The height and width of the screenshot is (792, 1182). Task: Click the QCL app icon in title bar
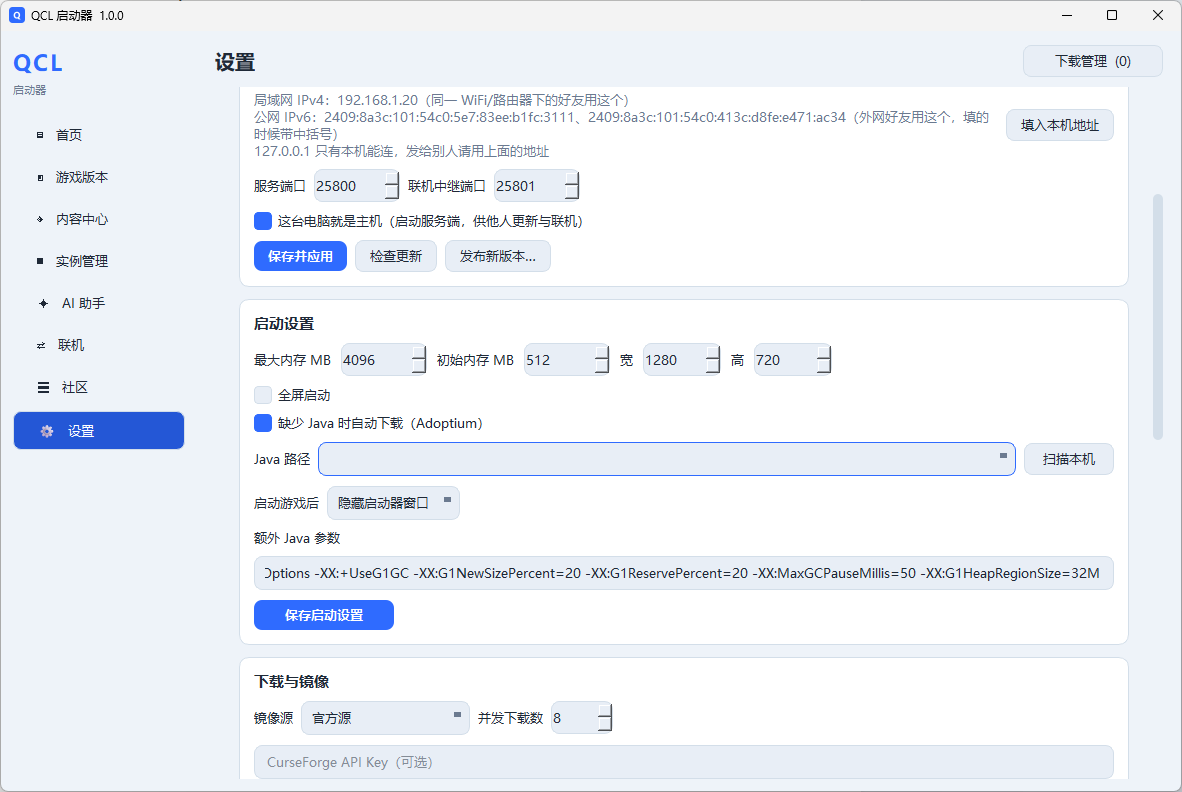pyautogui.click(x=17, y=15)
